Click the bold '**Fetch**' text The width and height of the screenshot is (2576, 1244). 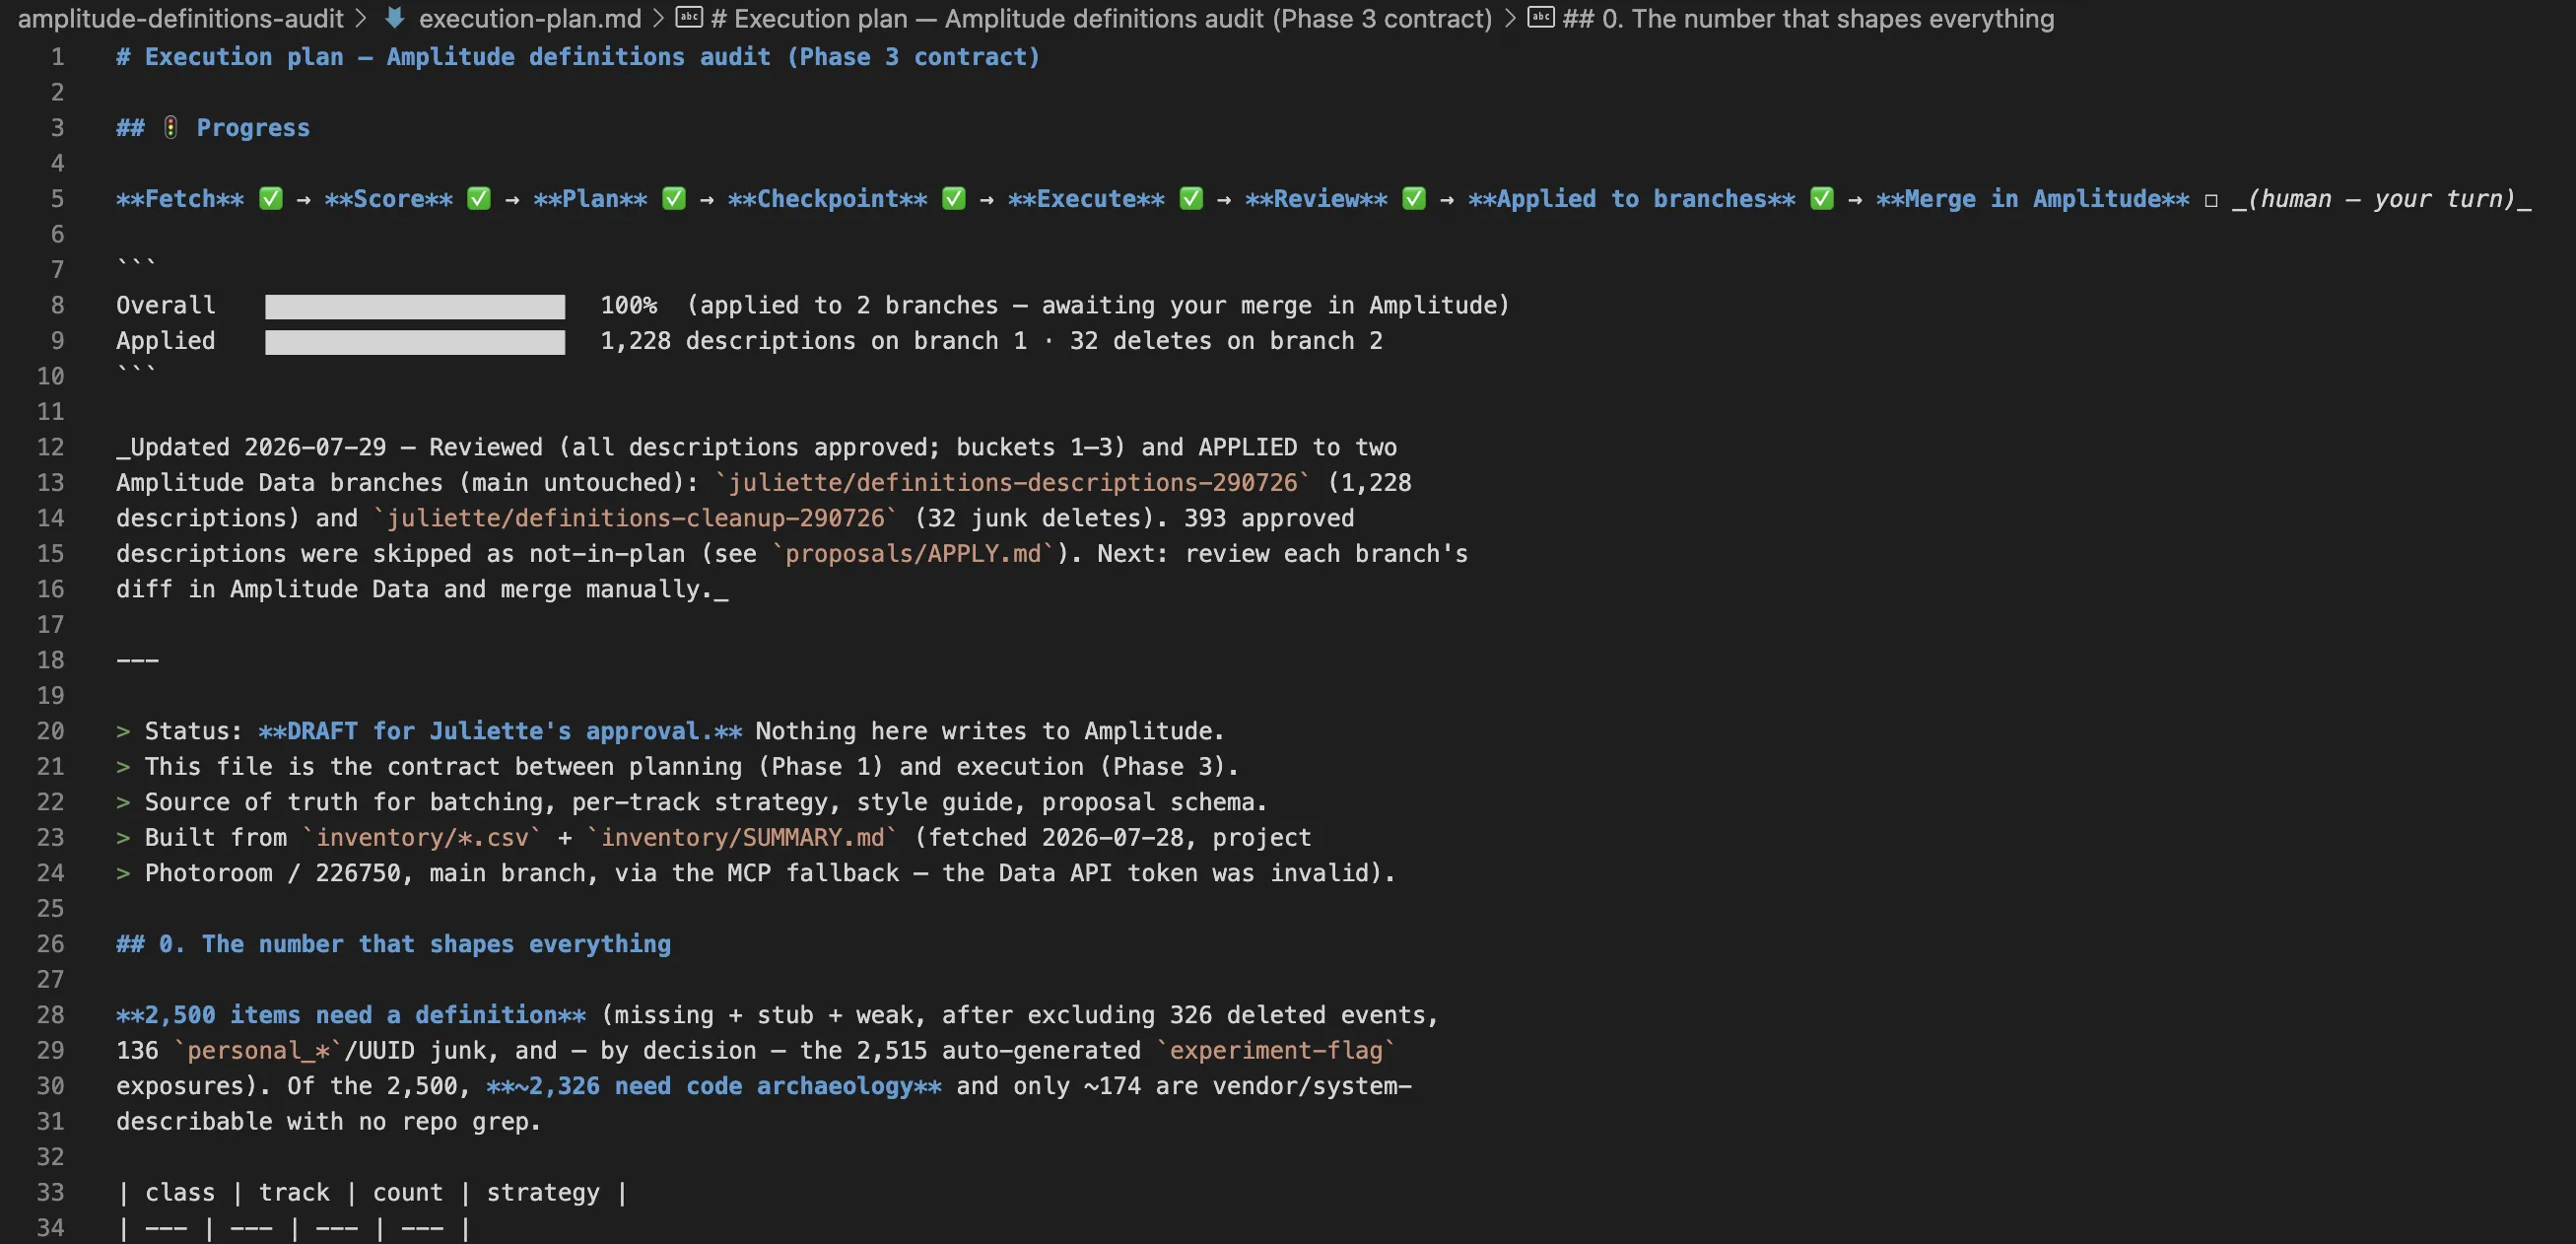tap(180, 199)
